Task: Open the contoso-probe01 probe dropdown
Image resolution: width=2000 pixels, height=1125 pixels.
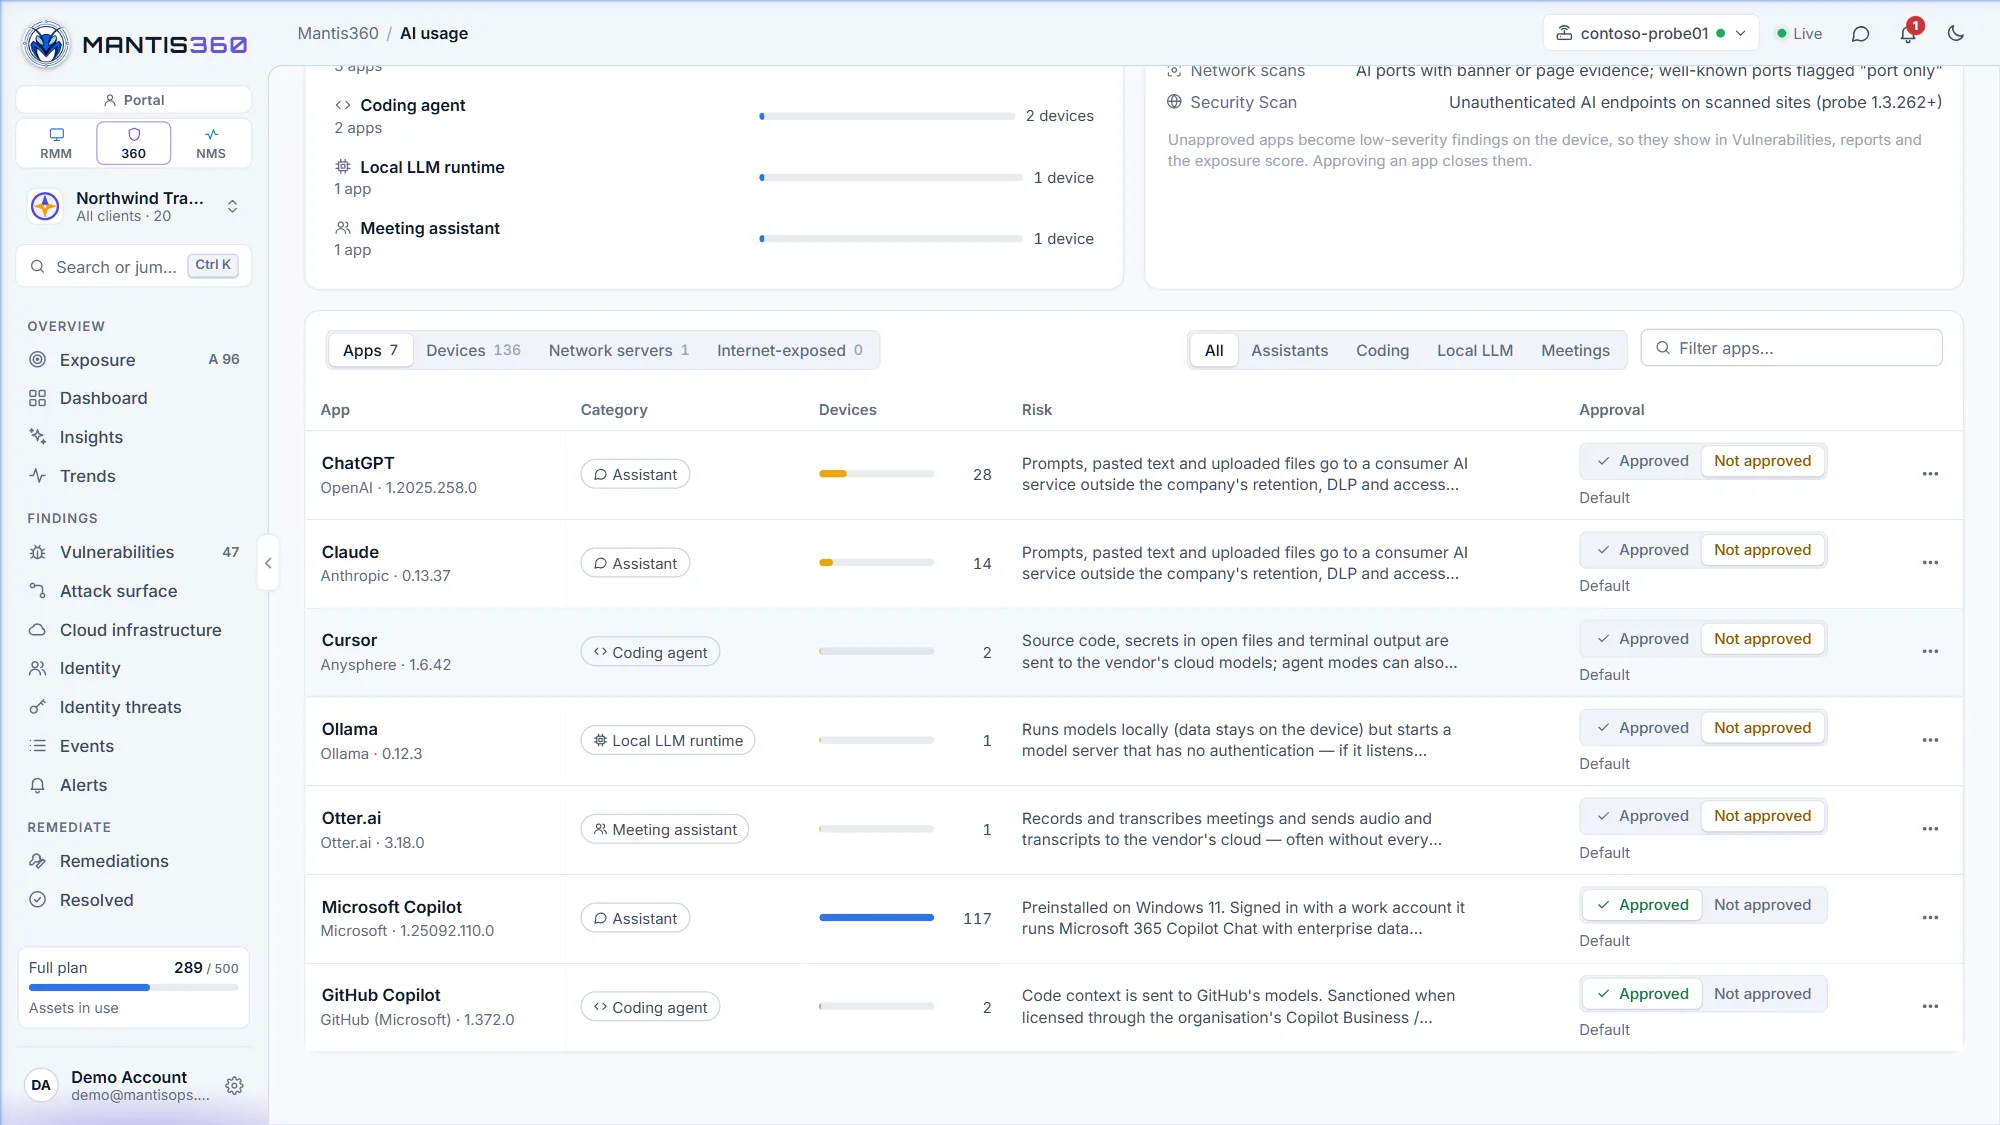Action: (1651, 34)
